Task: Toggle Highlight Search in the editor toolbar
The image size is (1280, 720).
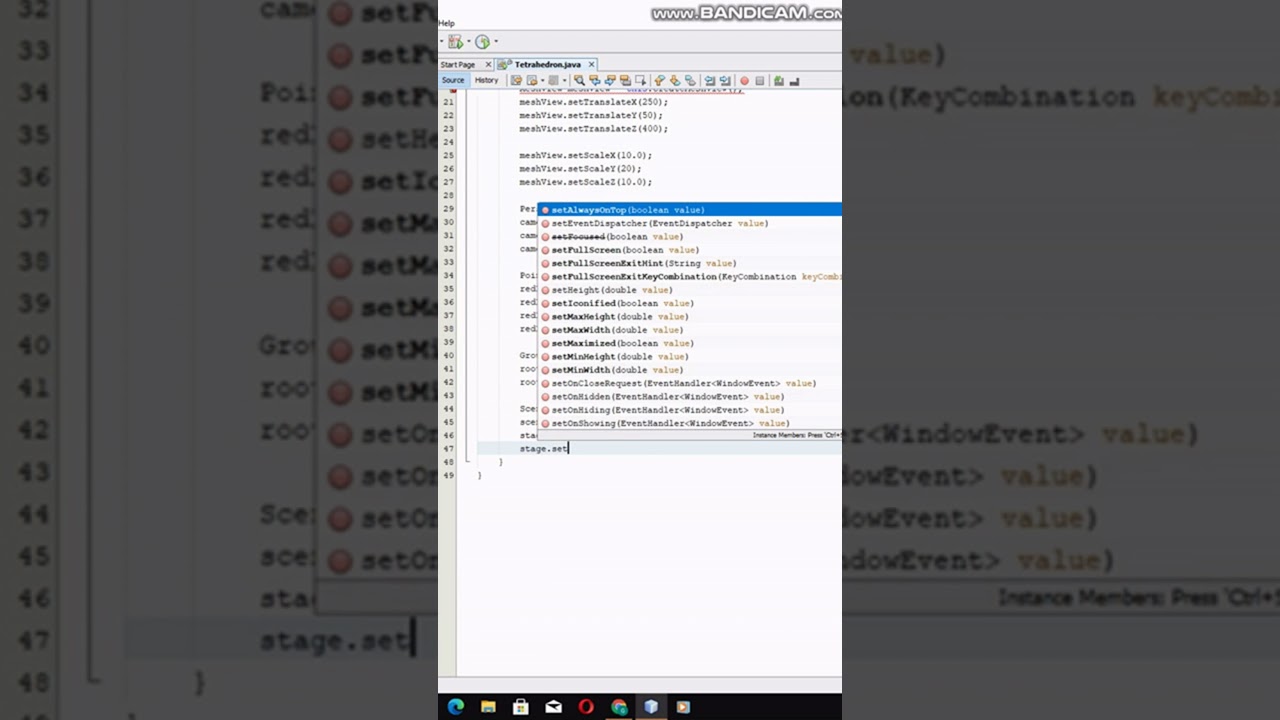Action: [x=625, y=80]
